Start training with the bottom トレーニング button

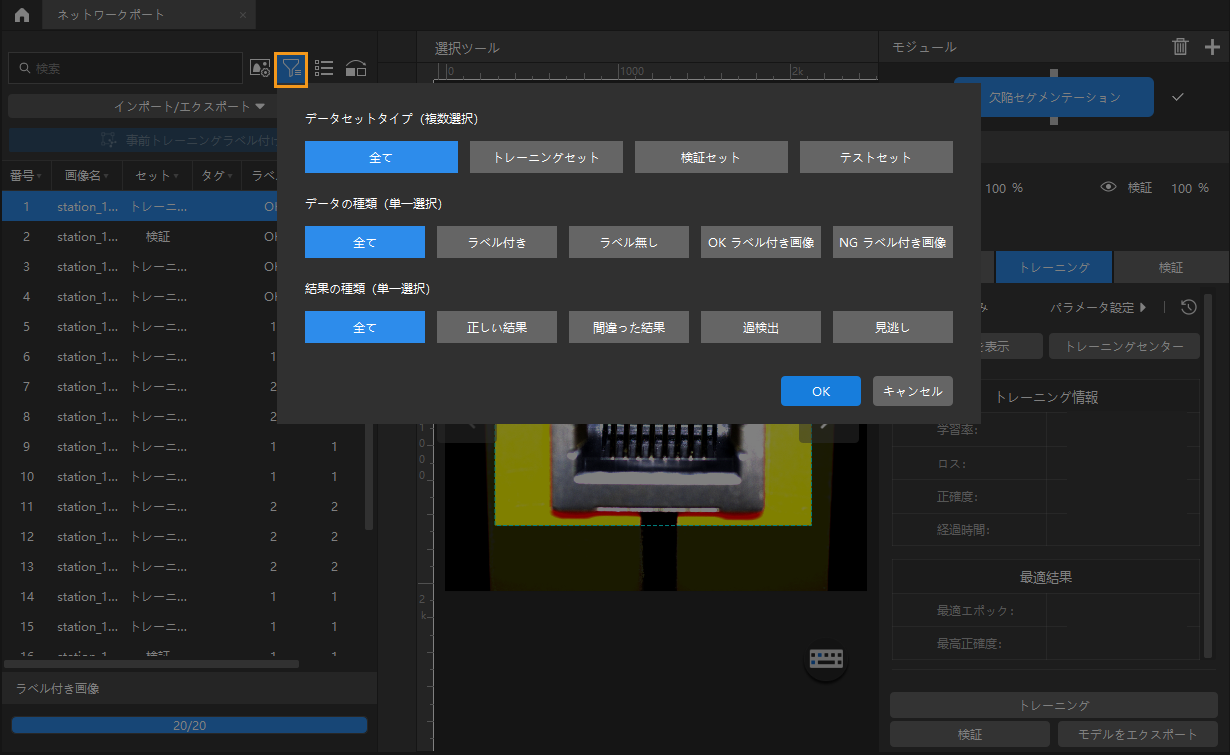point(1054,705)
